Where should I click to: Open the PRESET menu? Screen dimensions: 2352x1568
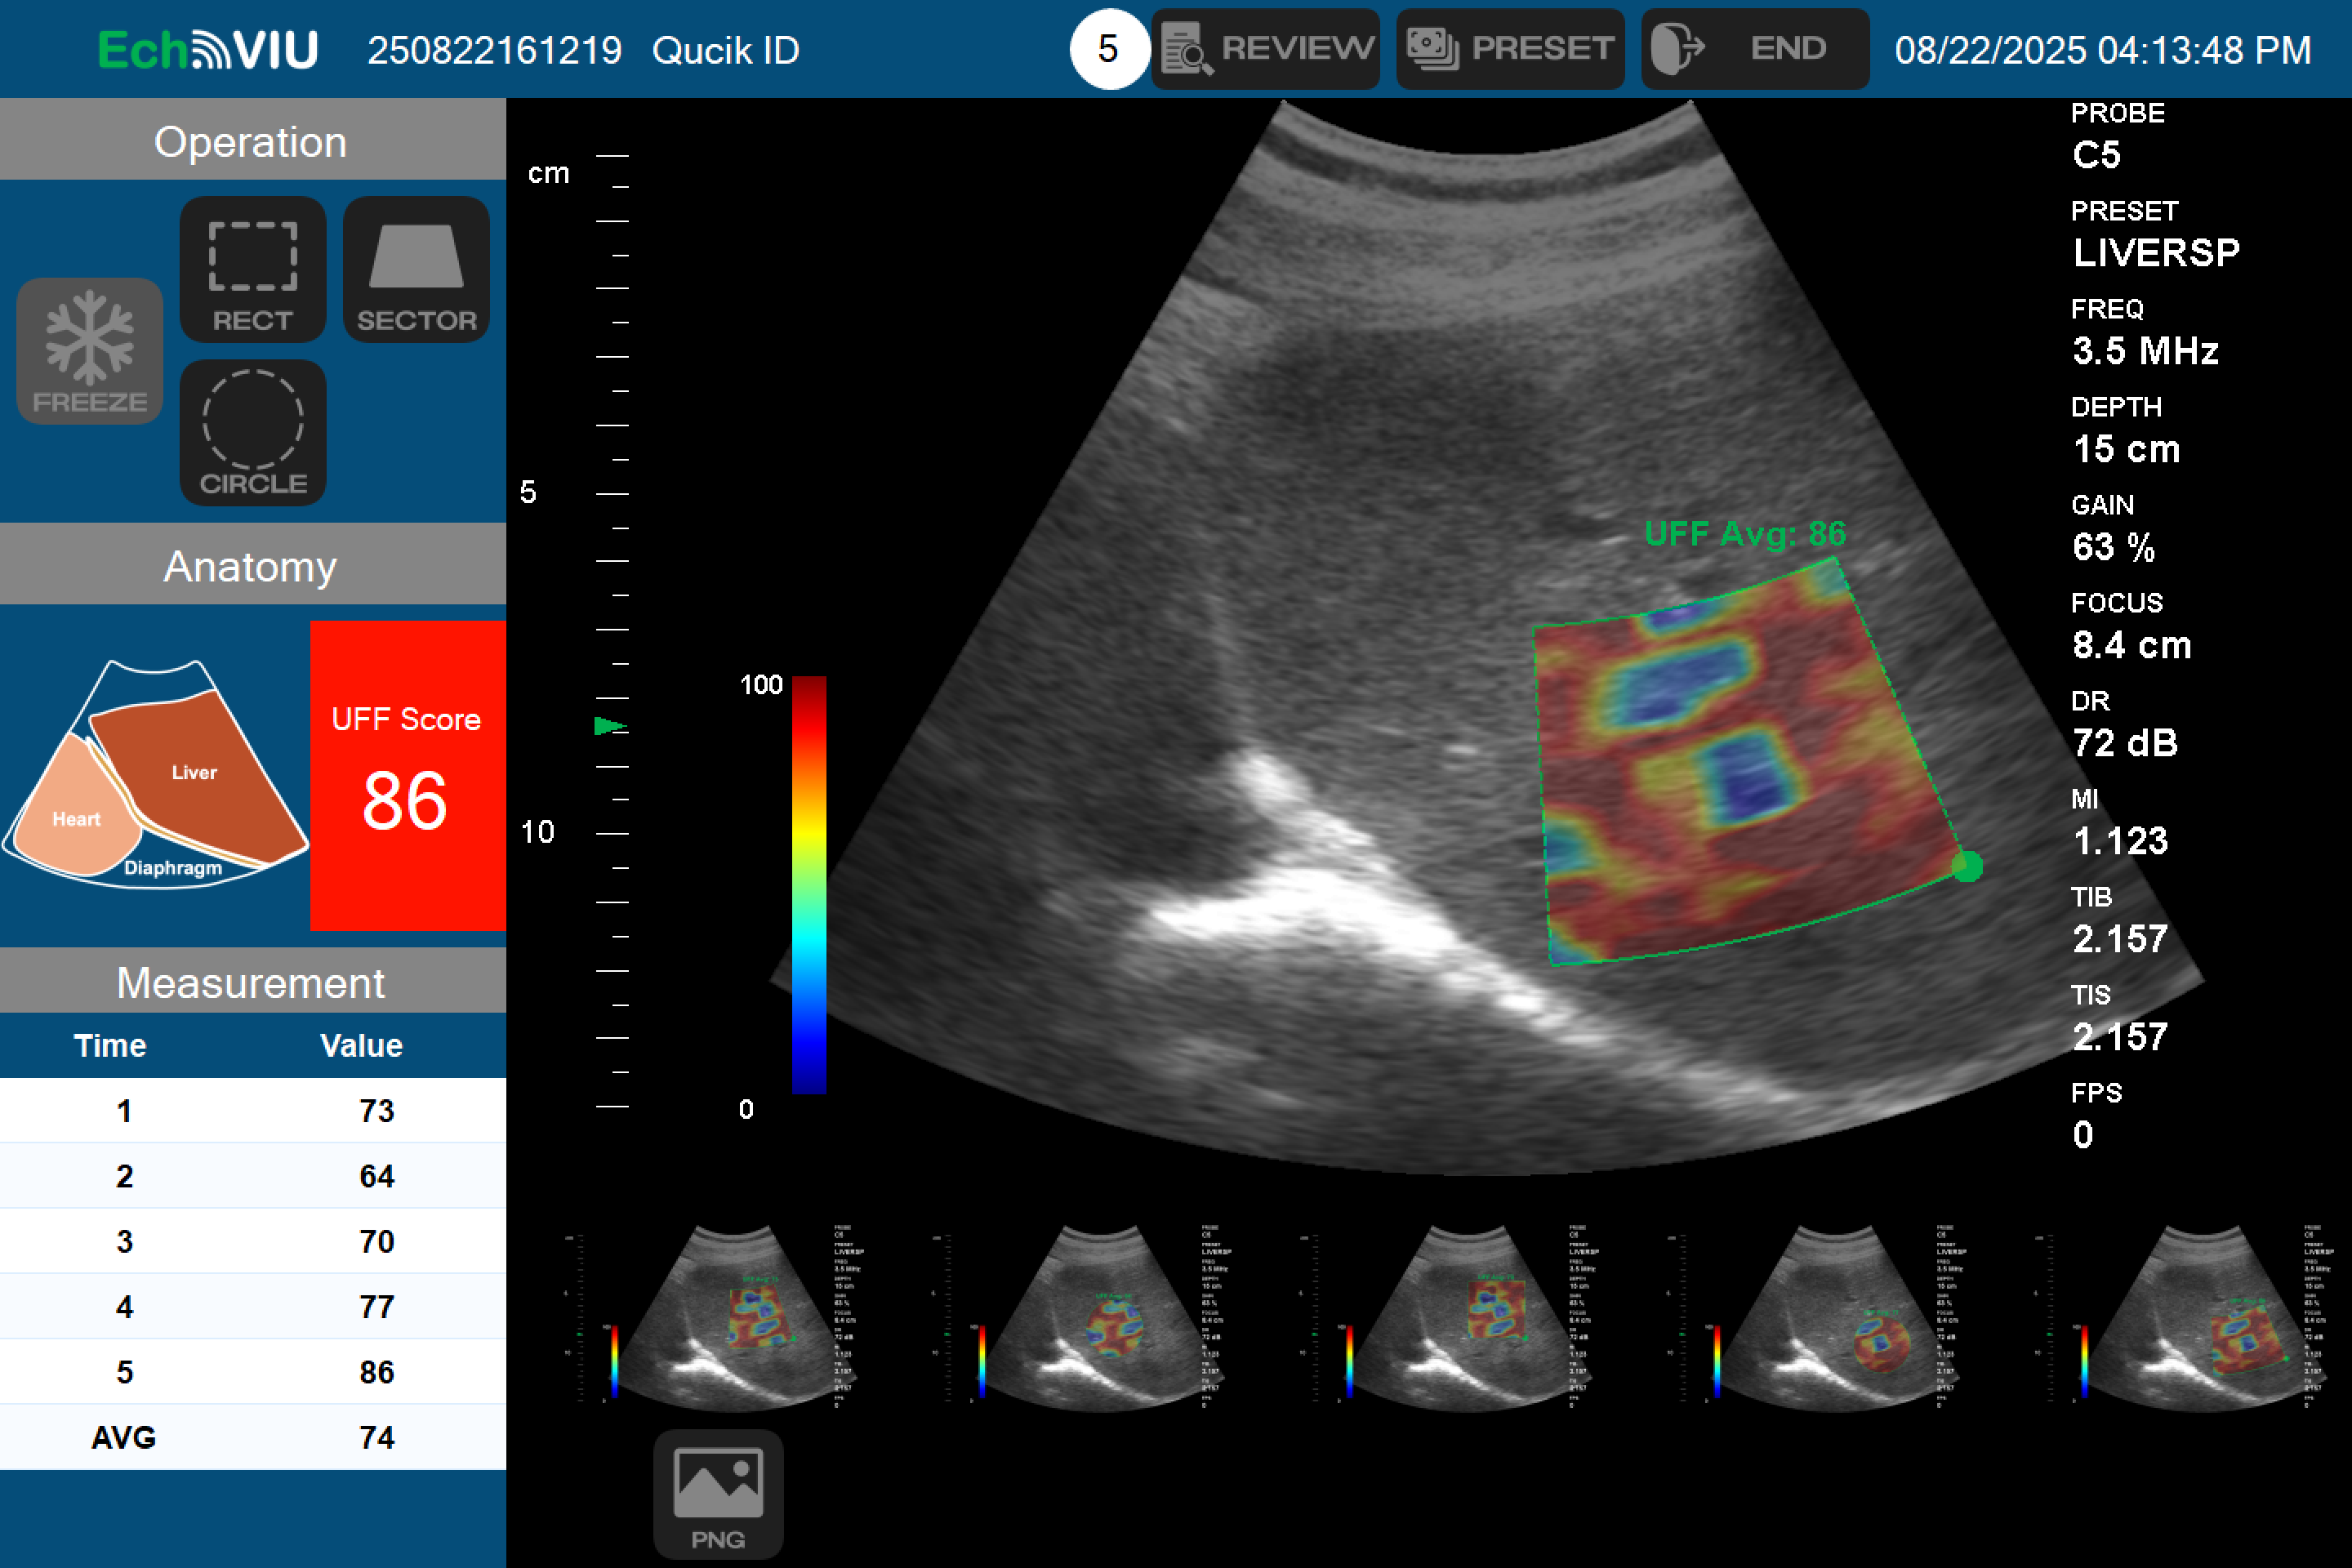(x=1510, y=49)
